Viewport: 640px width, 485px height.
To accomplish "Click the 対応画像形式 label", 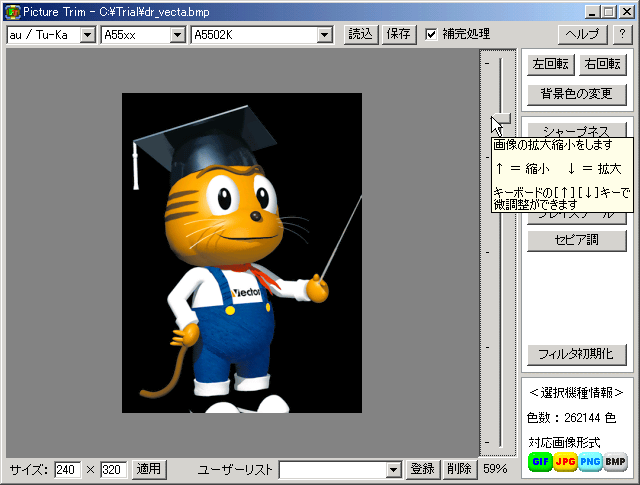I will 564,443.
